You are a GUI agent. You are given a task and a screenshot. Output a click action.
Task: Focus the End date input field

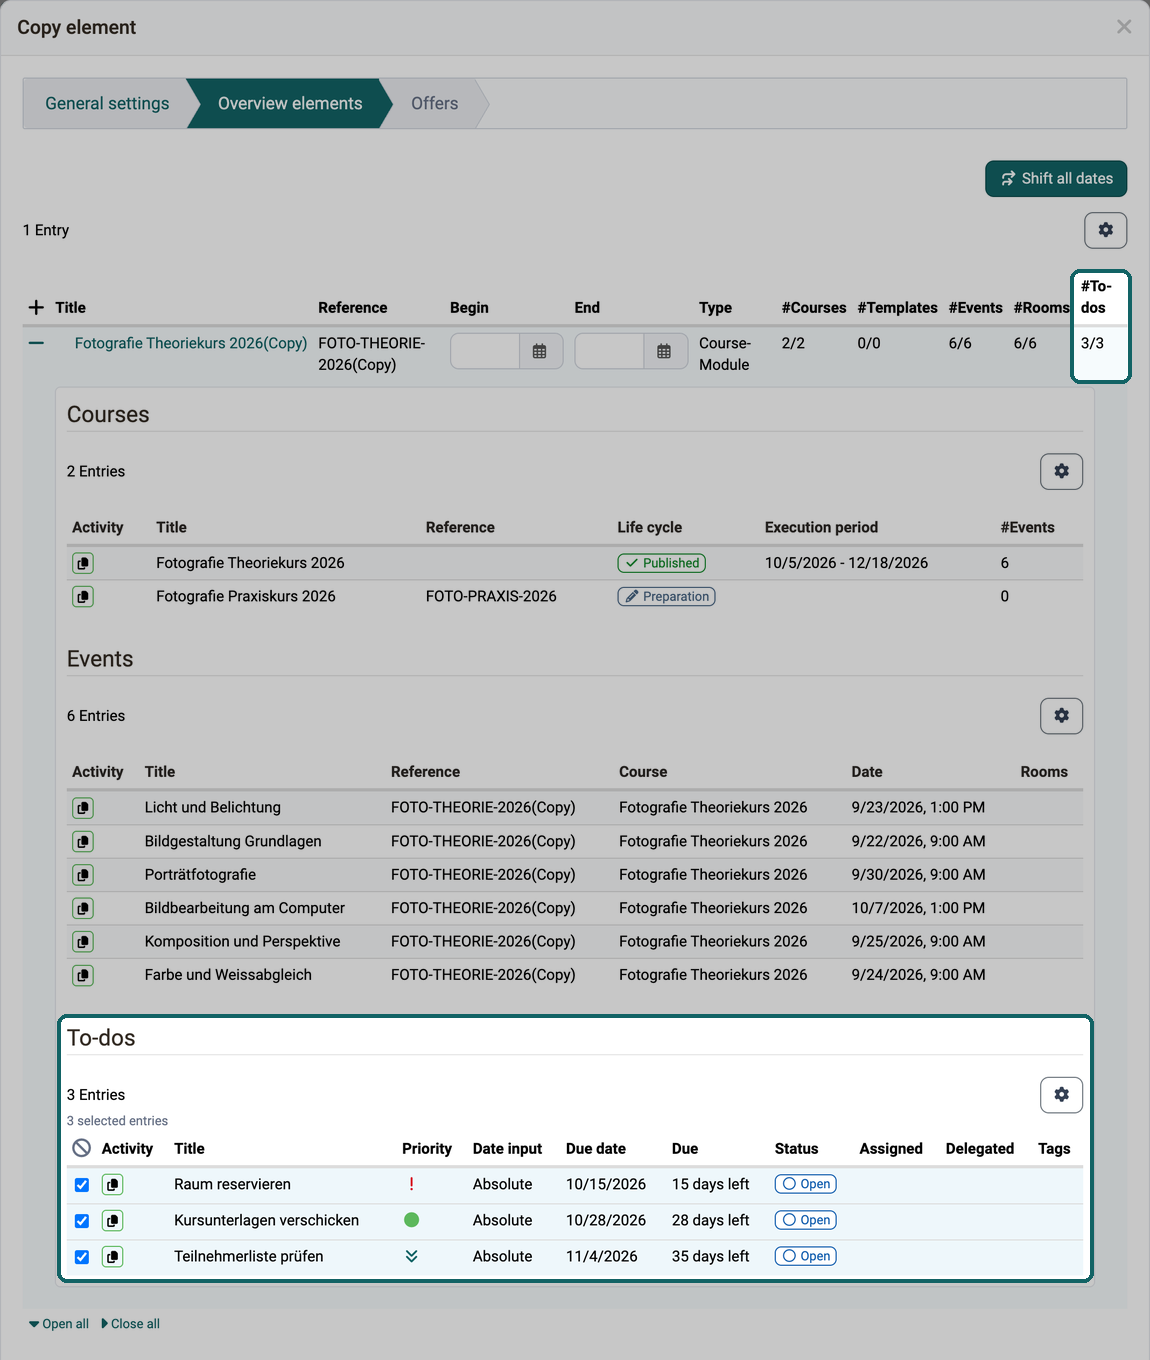tap(609, 351)
